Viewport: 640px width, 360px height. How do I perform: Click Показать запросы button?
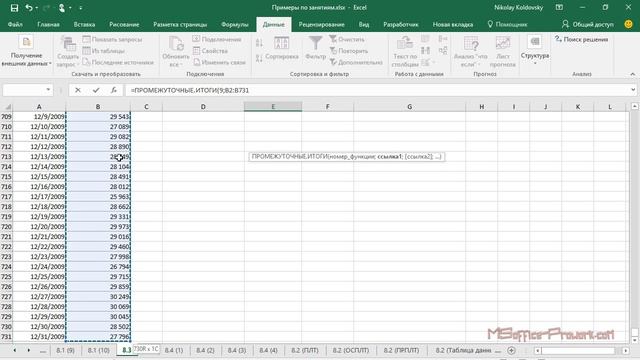pyautogui.click(x=112, y=40)
